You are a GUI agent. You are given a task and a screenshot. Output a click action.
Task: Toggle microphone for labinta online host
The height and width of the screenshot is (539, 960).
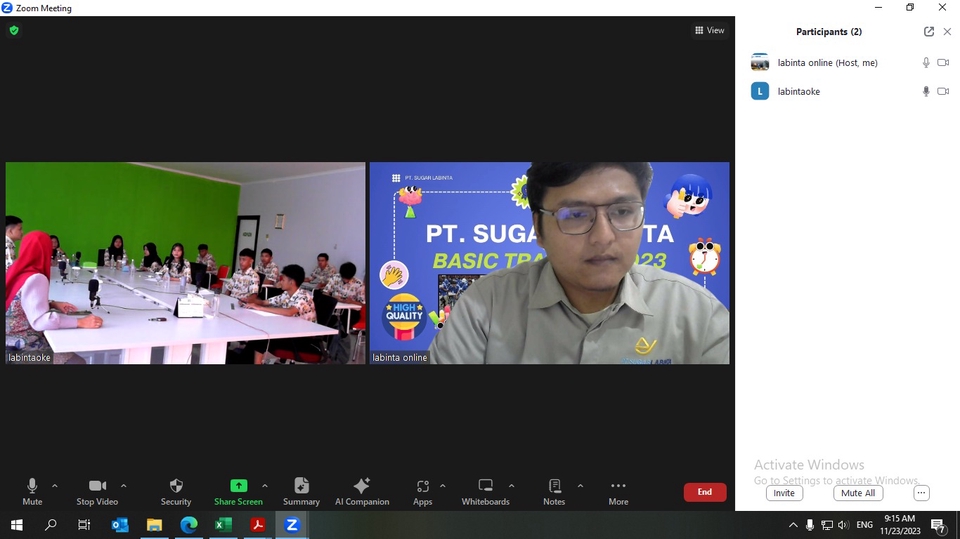(x=926, y=62)
